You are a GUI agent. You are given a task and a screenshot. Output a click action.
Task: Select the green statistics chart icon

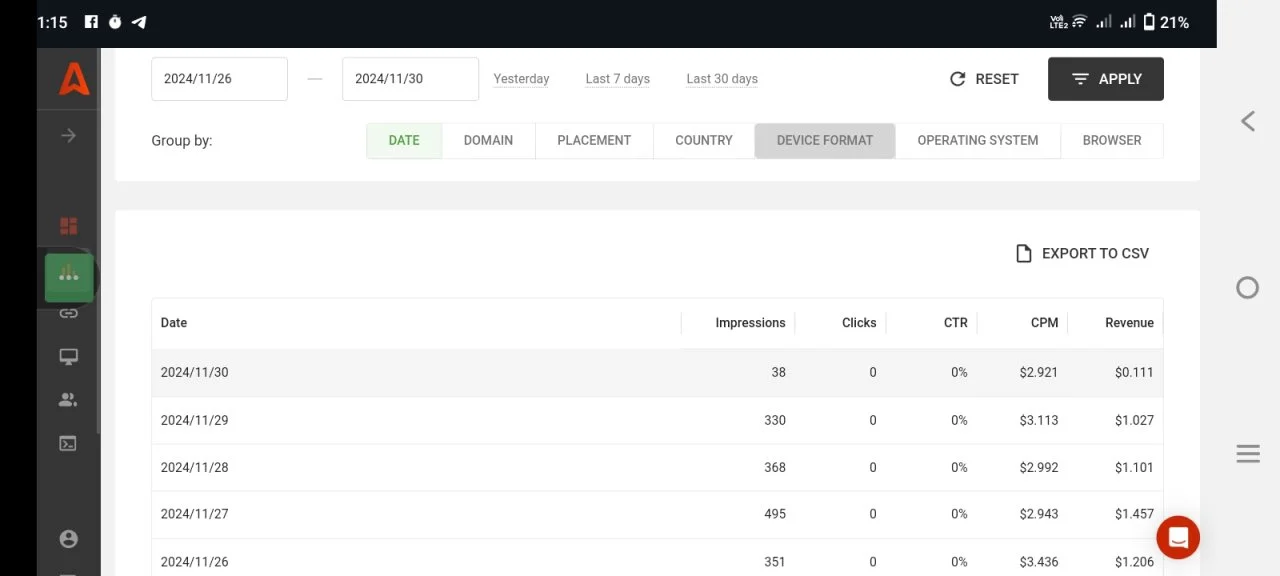pos(69,277)
